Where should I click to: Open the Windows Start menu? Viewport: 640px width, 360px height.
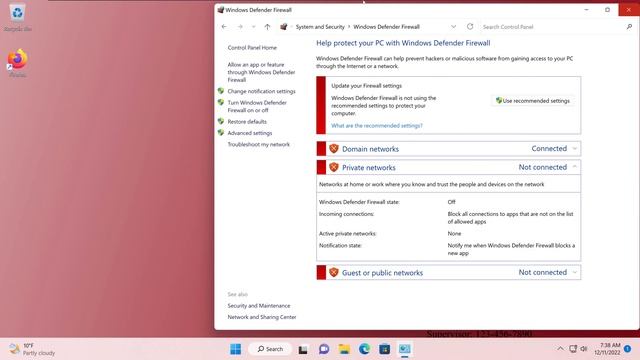click(x=236, y=349)
